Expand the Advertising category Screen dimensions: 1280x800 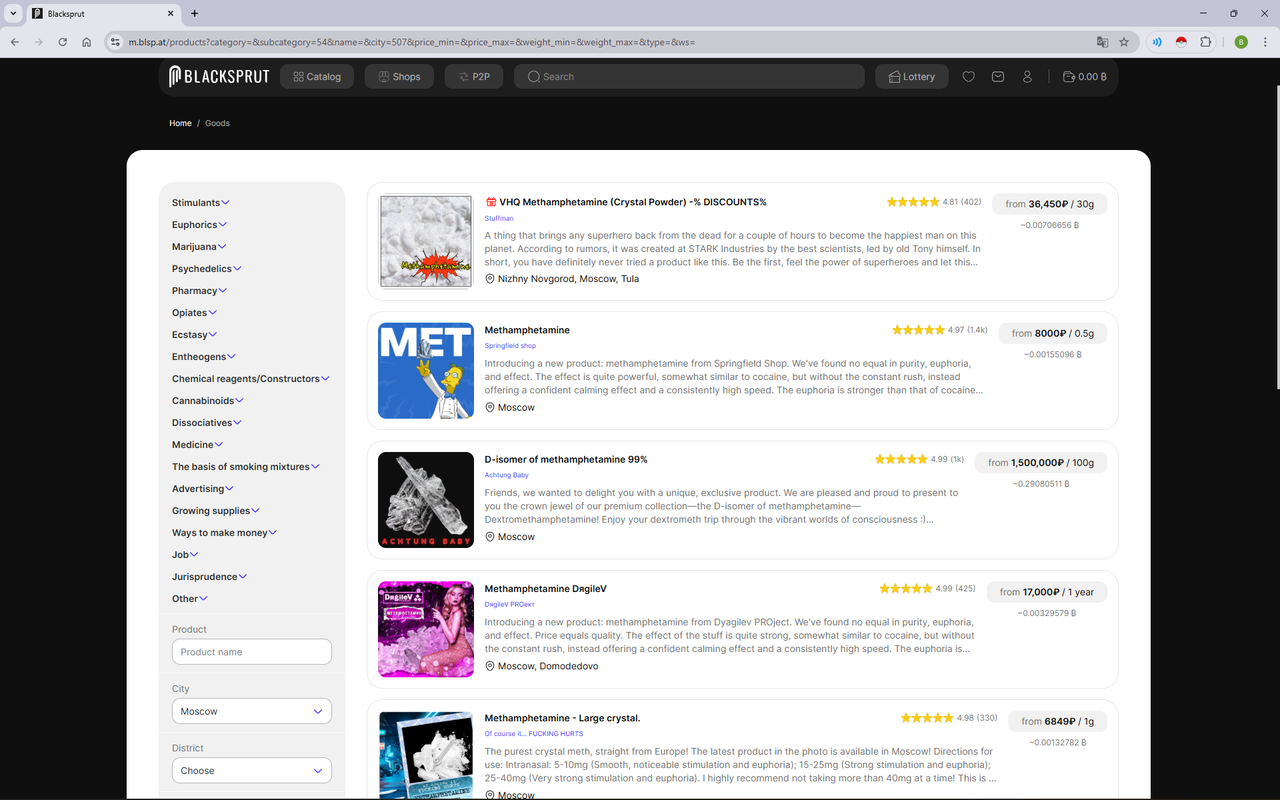(202, 488)
